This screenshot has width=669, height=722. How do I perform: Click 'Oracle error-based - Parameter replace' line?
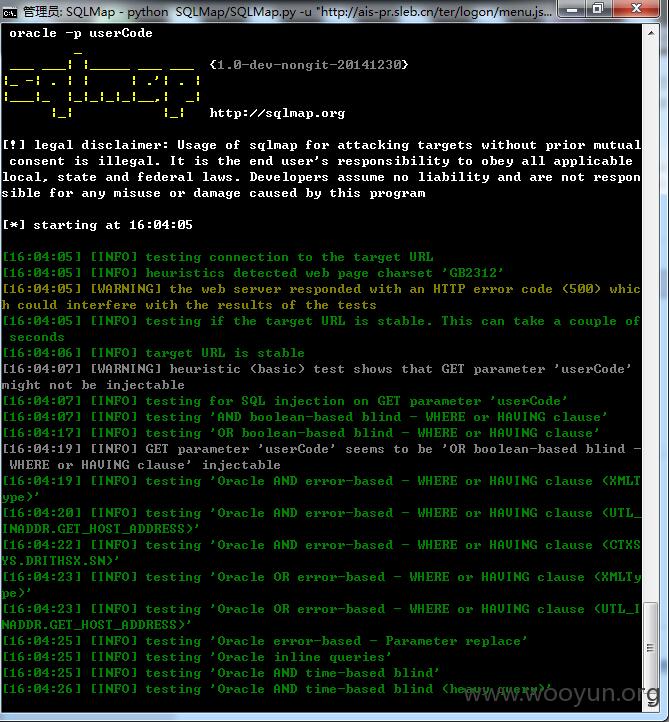coord(265,641)
